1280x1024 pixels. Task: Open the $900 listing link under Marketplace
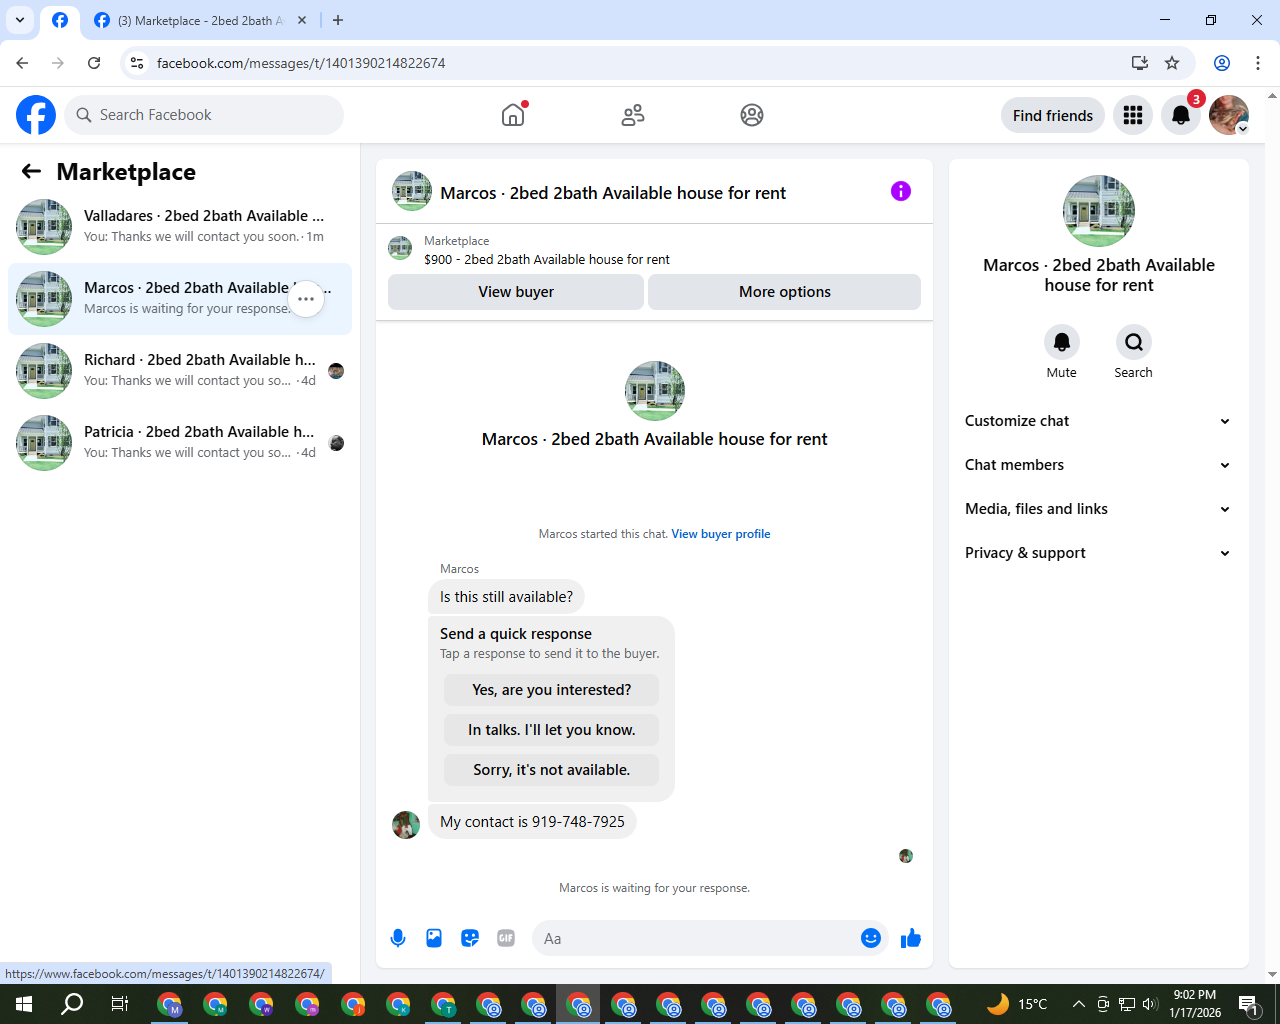point(547,259)
